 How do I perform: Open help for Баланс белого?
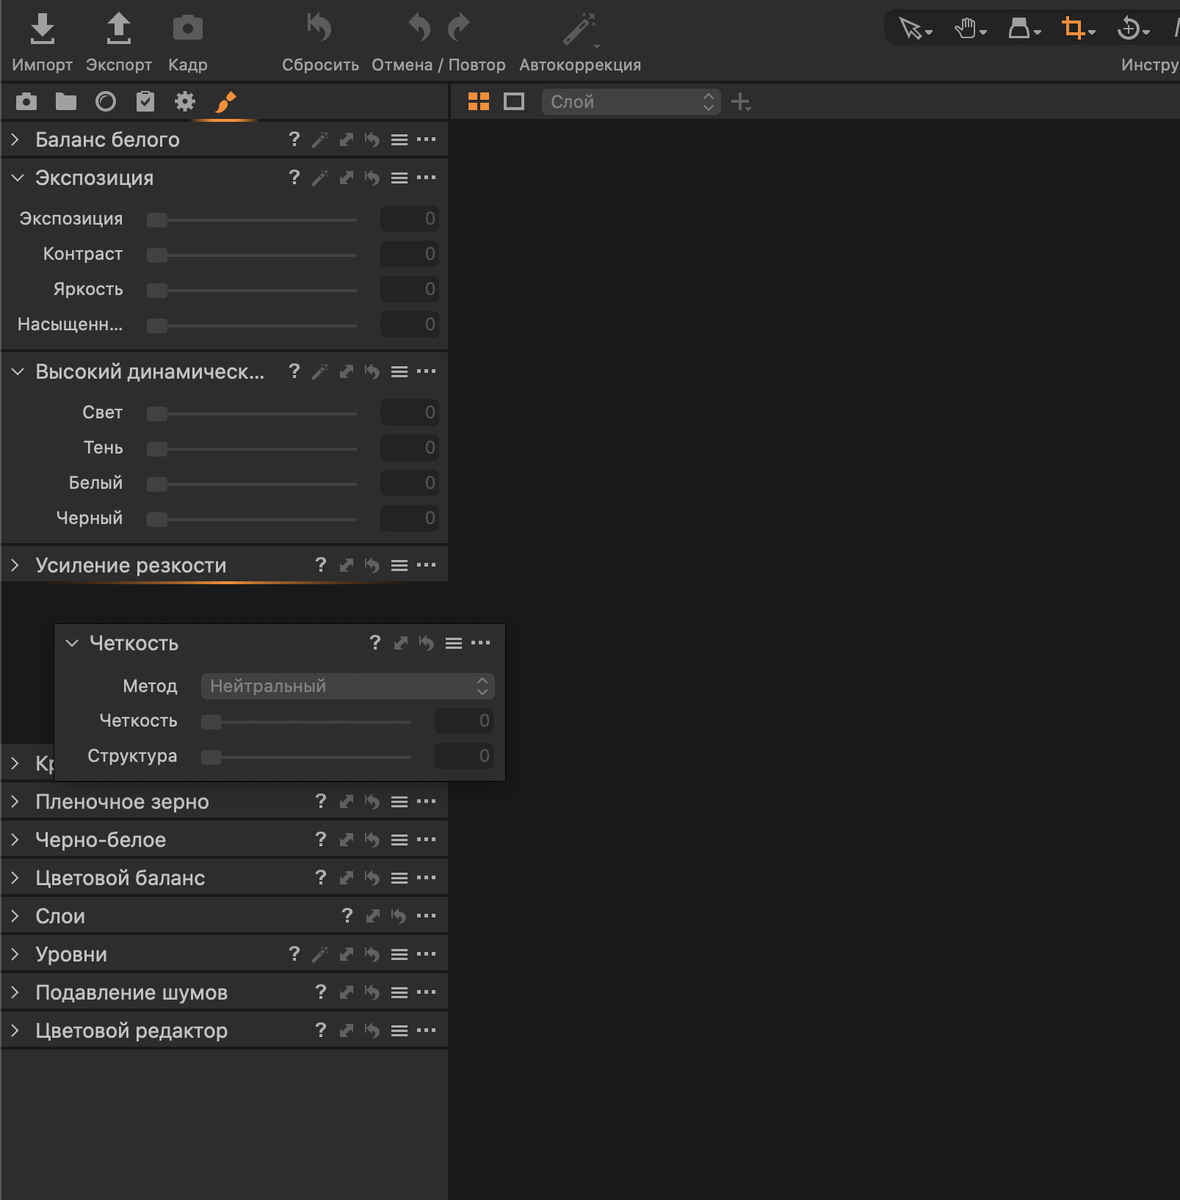click(x=294, y=140)
